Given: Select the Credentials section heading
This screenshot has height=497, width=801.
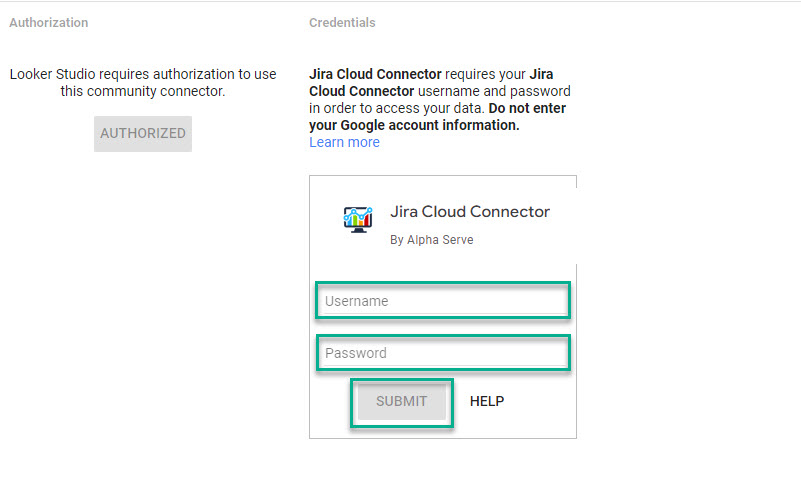Looking at the screenshot, I should [x=342, y=22].
